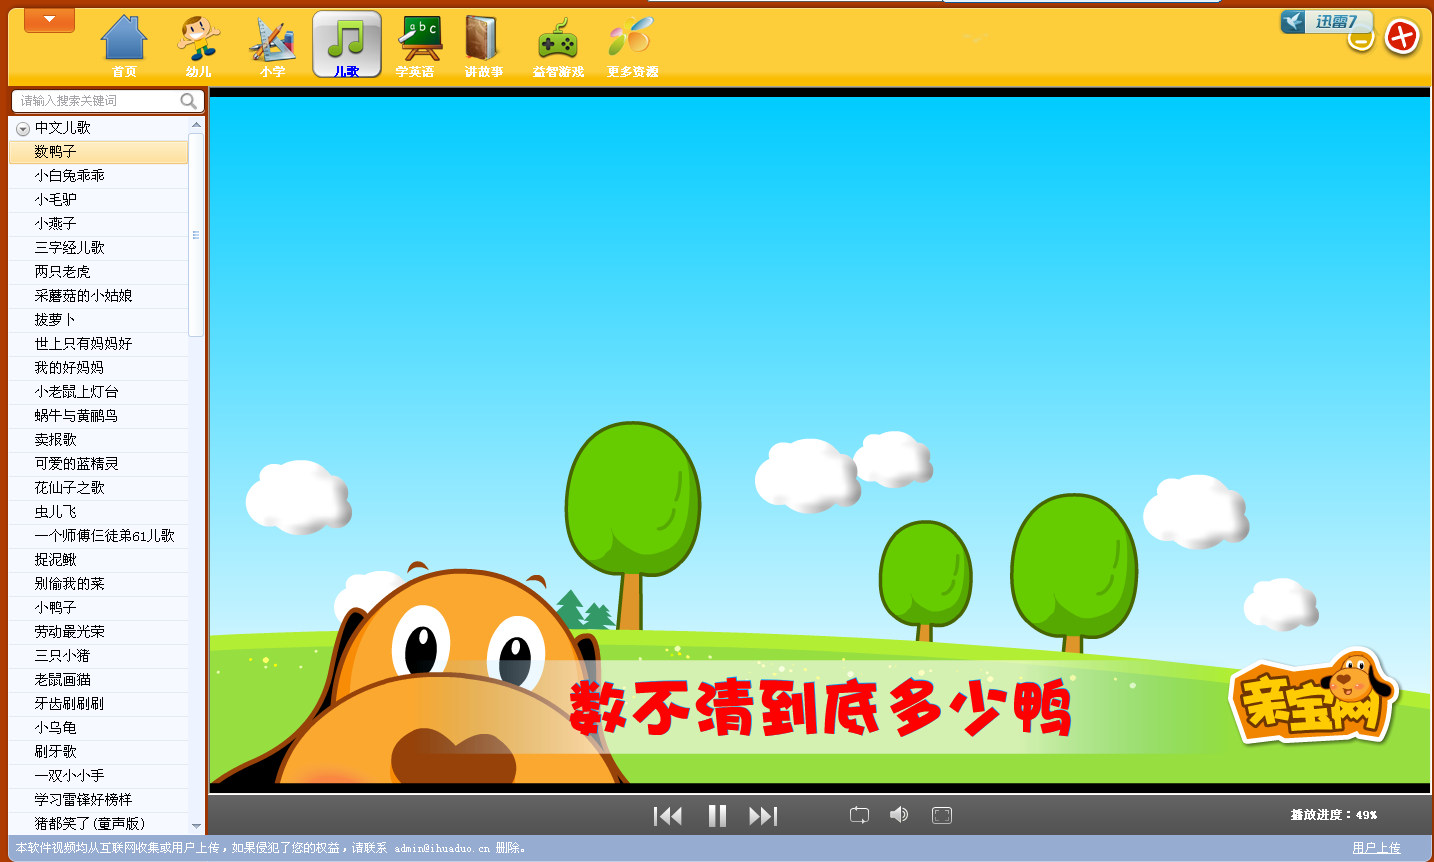Screen dimensions: 1434x862
Task: Play the song 采蘑菇的小姑娘
Action: (x=98, y=296)
